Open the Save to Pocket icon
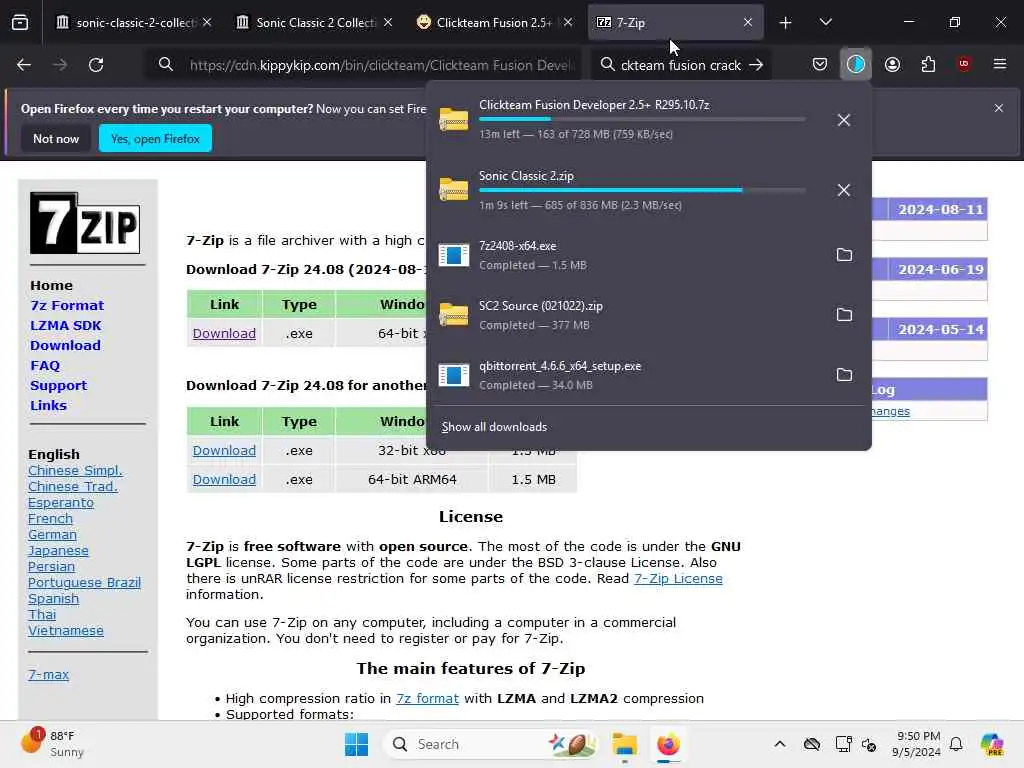Image resolution: width=1024 pixels, height=768 pixels. point(820,65)
